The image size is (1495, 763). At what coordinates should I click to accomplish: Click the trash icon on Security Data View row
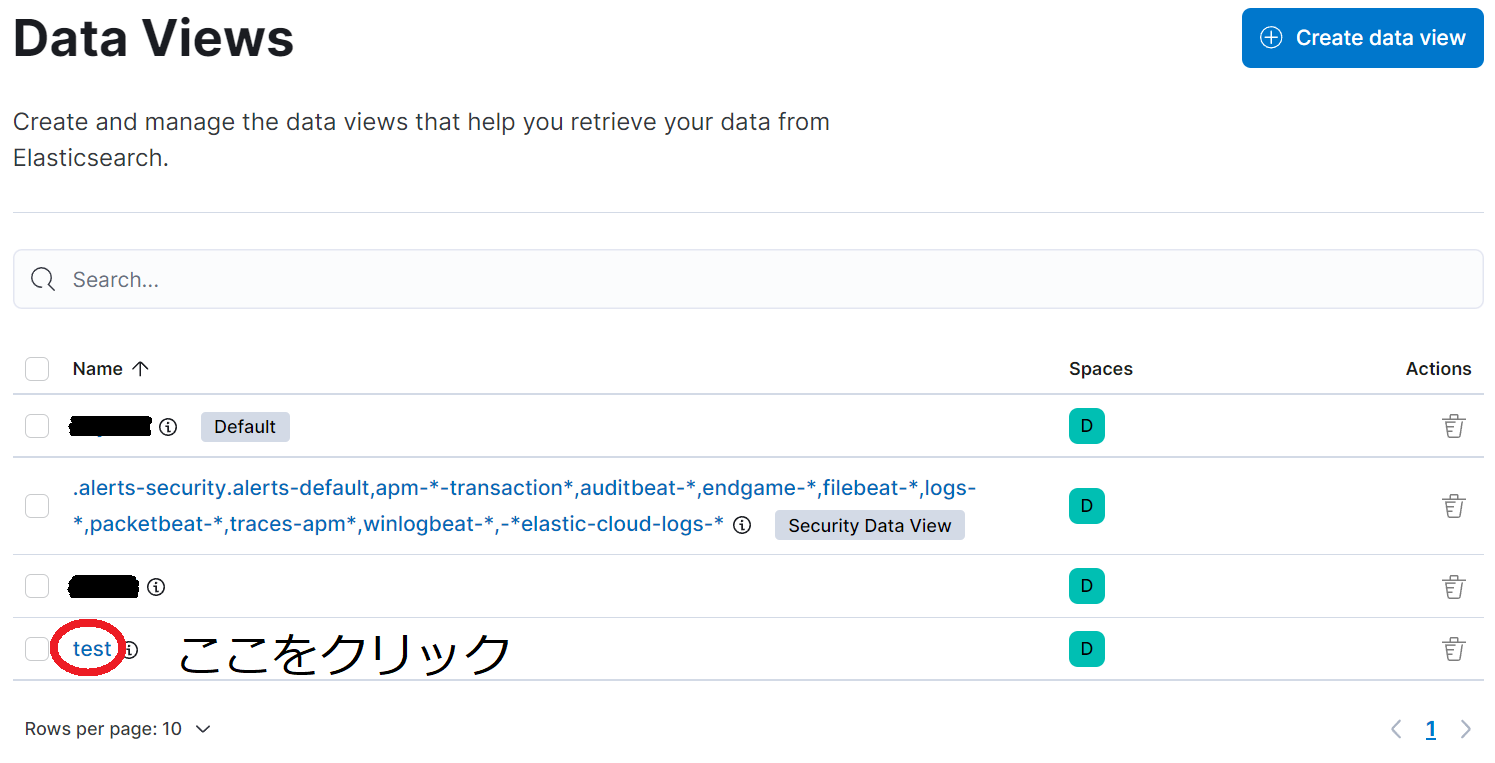coord(1454,506)
